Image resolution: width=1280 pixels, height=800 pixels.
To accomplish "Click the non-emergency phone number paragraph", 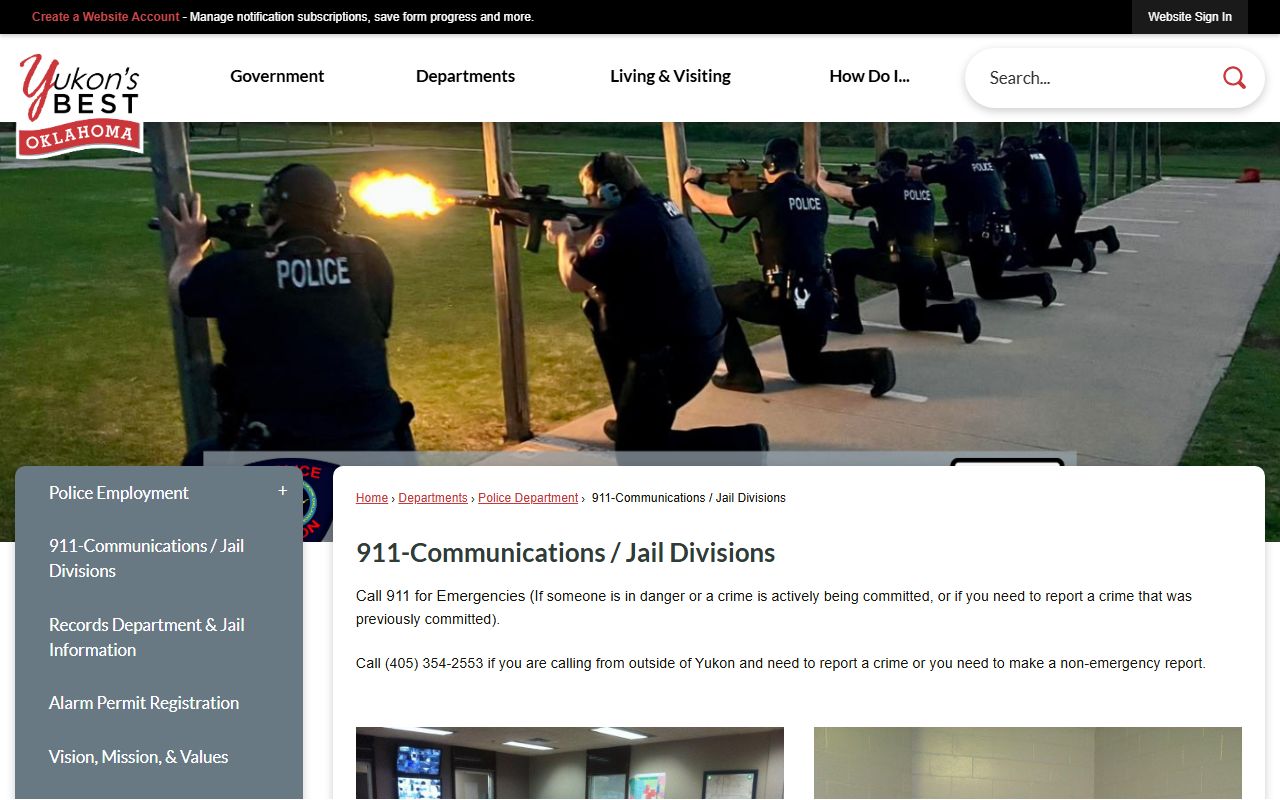I will tap(781, 663).
